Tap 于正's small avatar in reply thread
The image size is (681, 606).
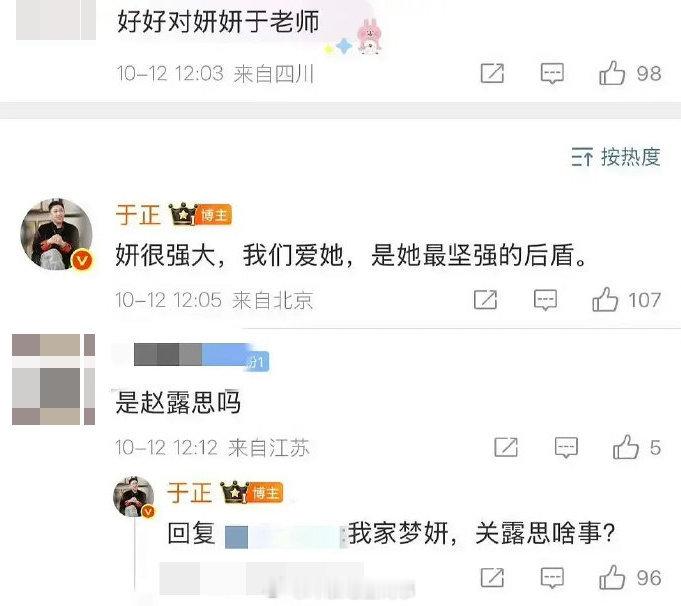click(x=133, y=497)
